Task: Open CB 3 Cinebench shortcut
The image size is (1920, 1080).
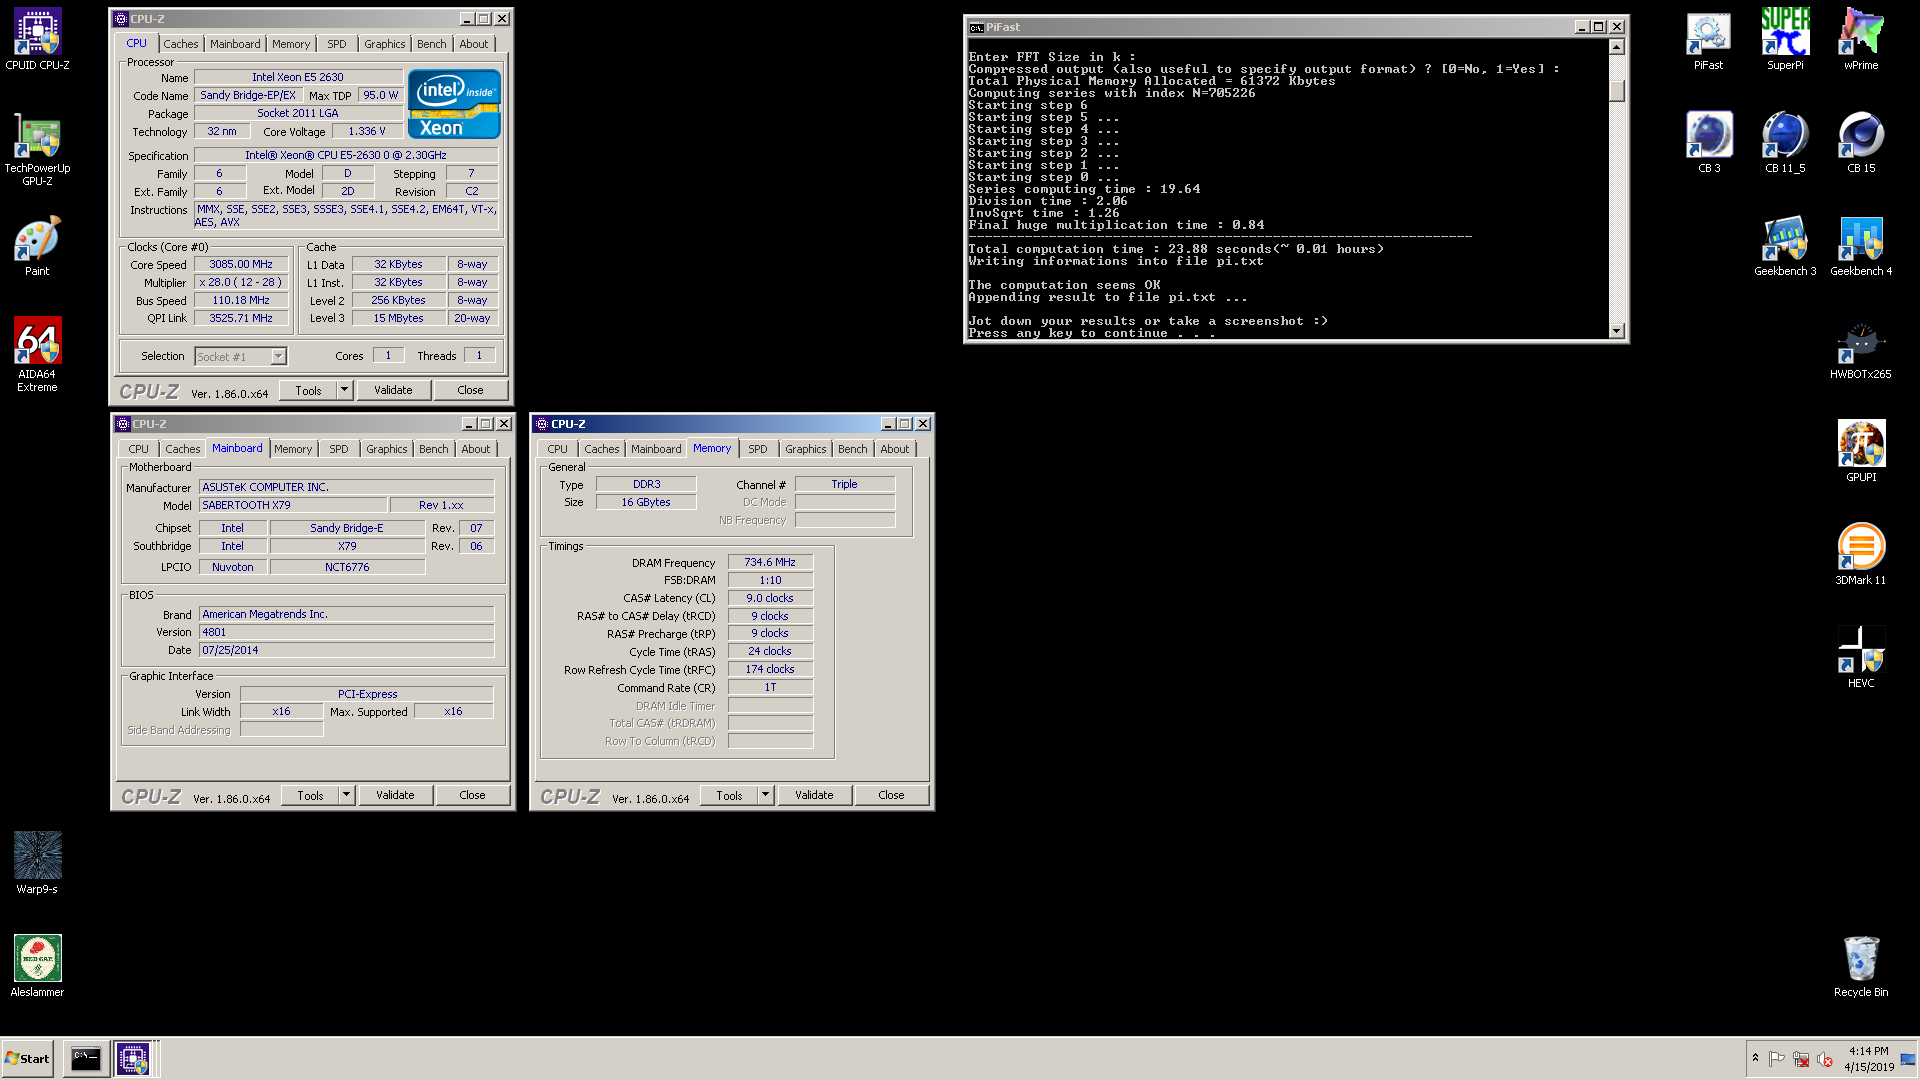Action: tap(1709, 143)
